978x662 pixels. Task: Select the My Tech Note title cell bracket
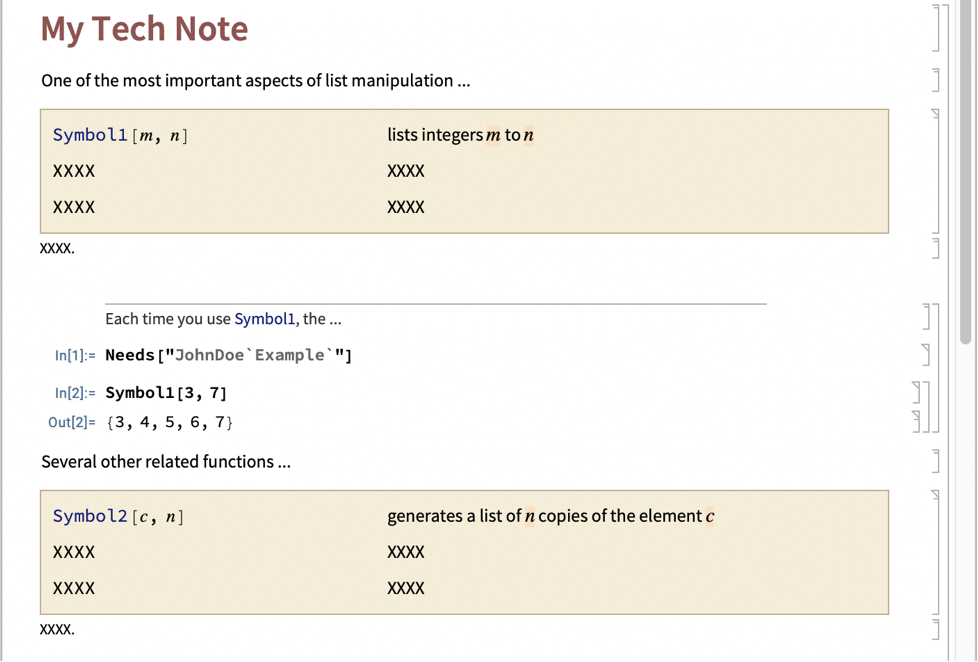(936, 28)
